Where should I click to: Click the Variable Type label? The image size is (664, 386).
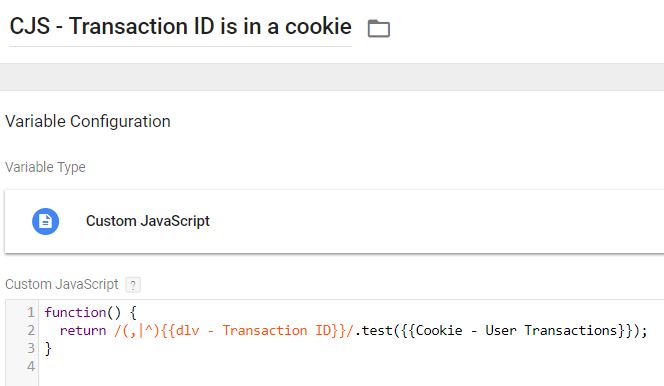pyautogui.click(x=45, y=167)
